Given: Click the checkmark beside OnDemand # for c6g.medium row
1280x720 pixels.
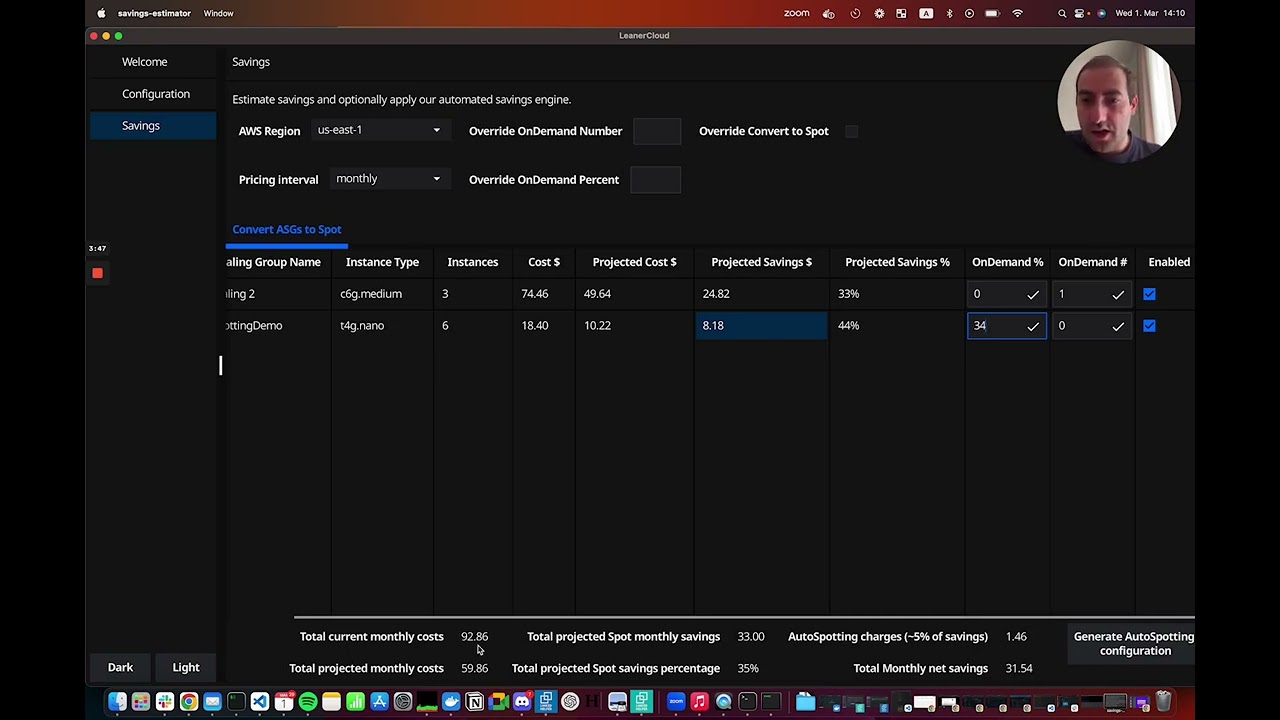Looking at the screenshot, I should click(x=1118, y=294).
